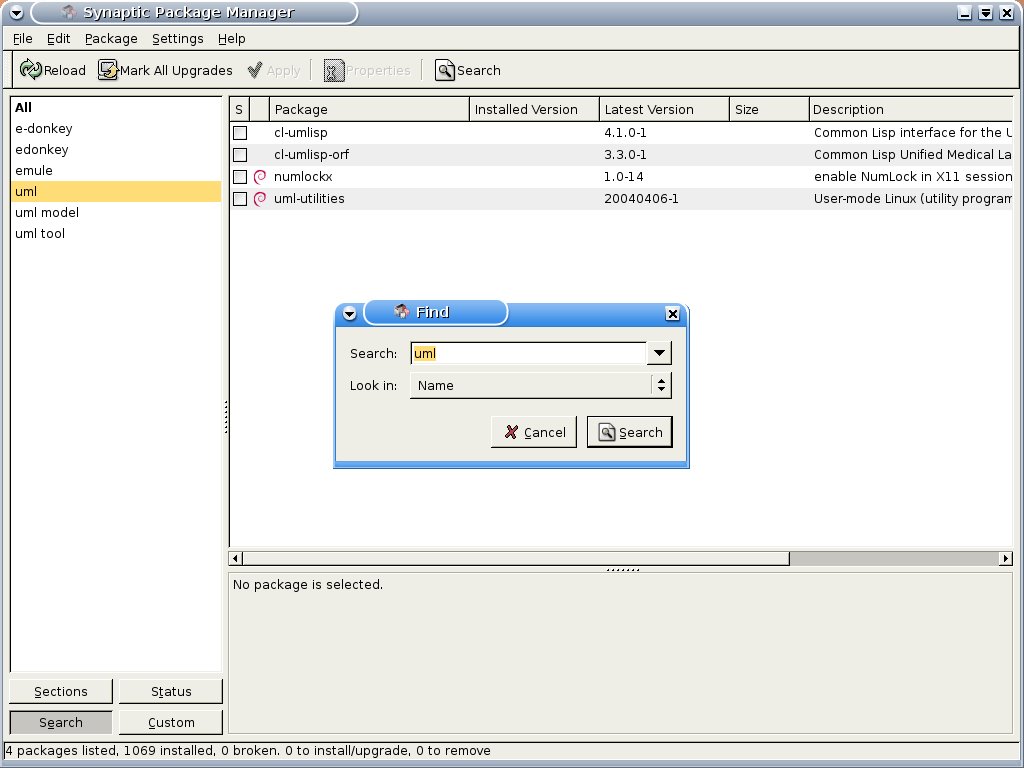Screen dimensions: 1024x768
Task: Click description 'enable NumLock in X11 session'
Action: [x=913, y=176]
